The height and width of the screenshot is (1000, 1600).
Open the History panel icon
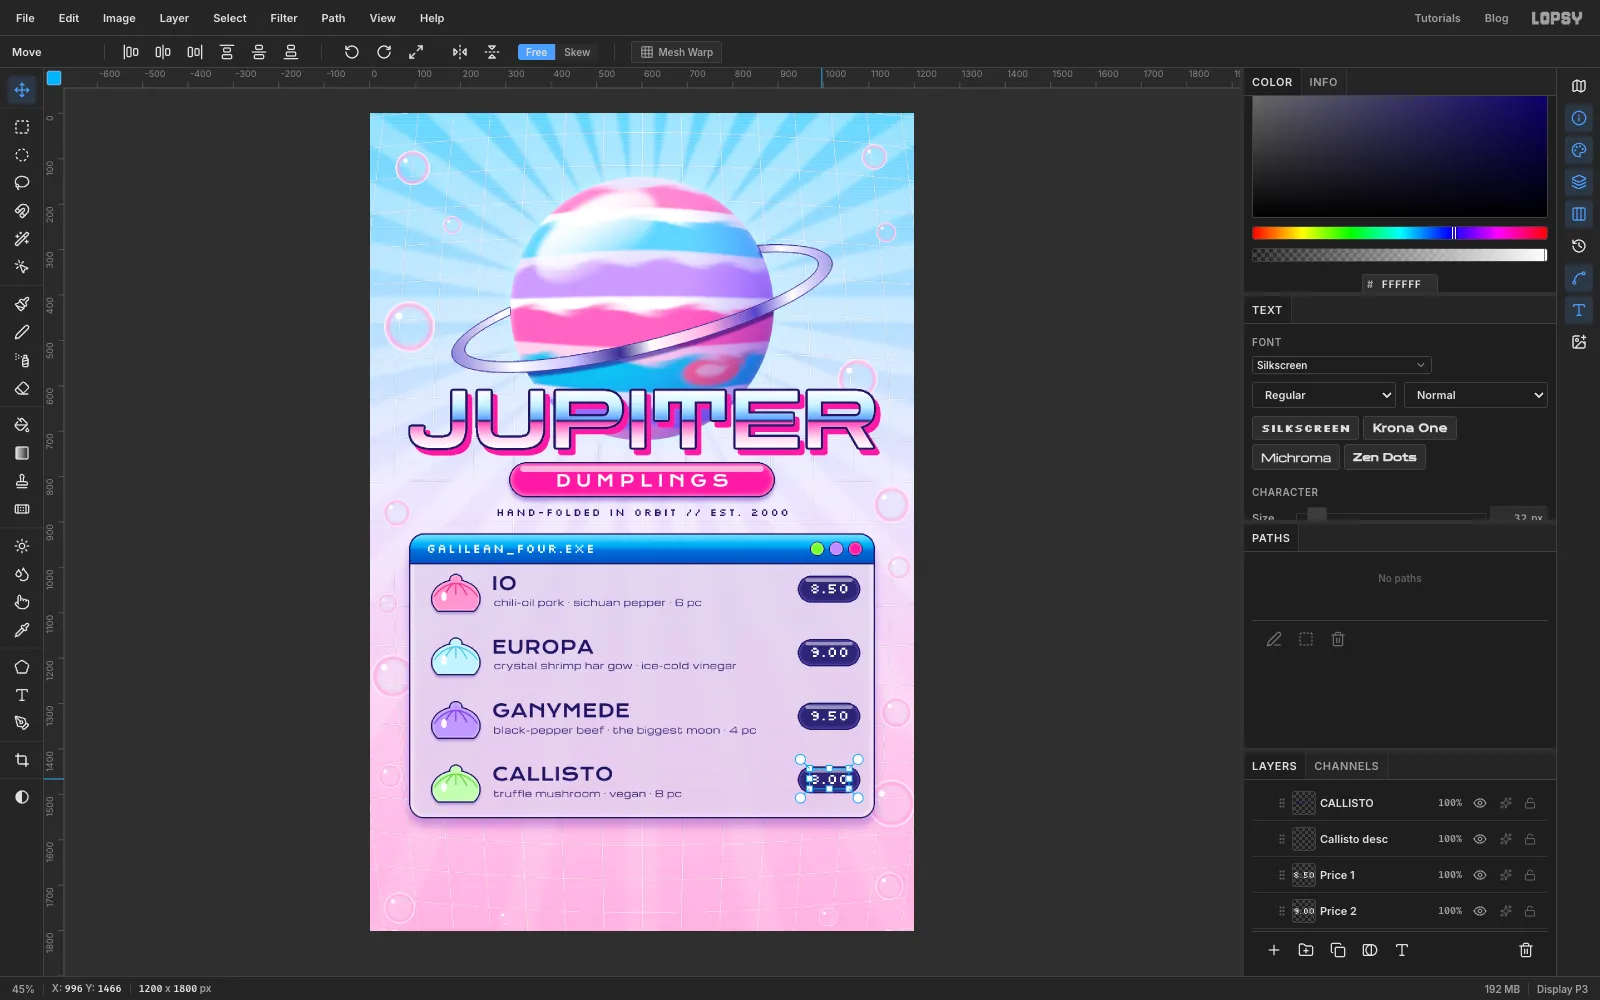[x=1579, y=246]
